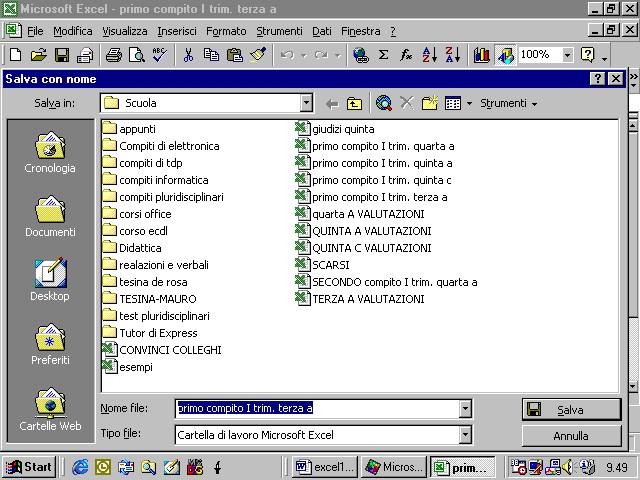The width and height of the screenshot is (640, 480).
Task: Go up one folder level icon
Action: point(354,104)
